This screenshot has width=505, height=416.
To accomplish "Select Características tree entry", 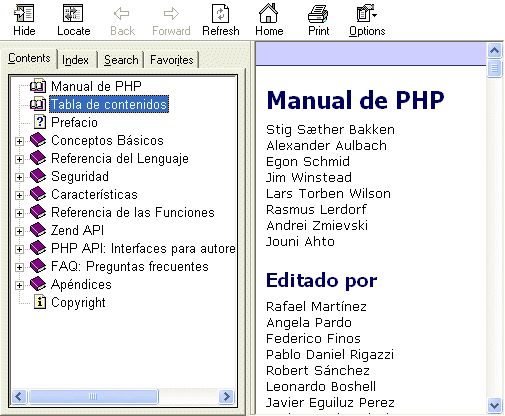I will 94,194.
